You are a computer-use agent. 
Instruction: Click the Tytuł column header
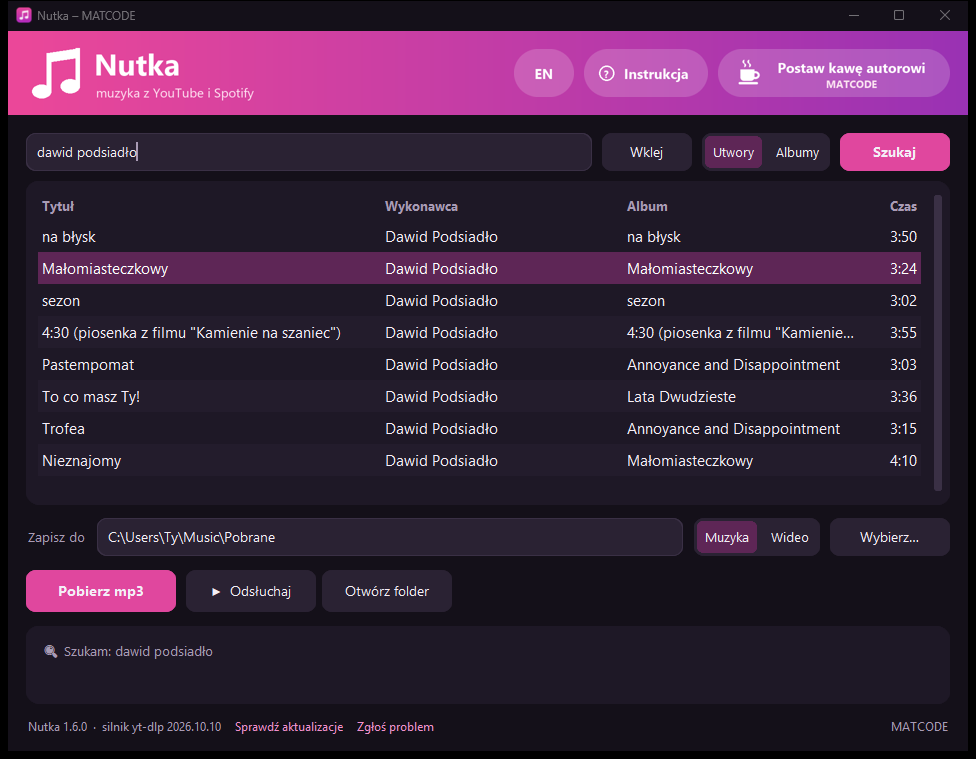58,206
